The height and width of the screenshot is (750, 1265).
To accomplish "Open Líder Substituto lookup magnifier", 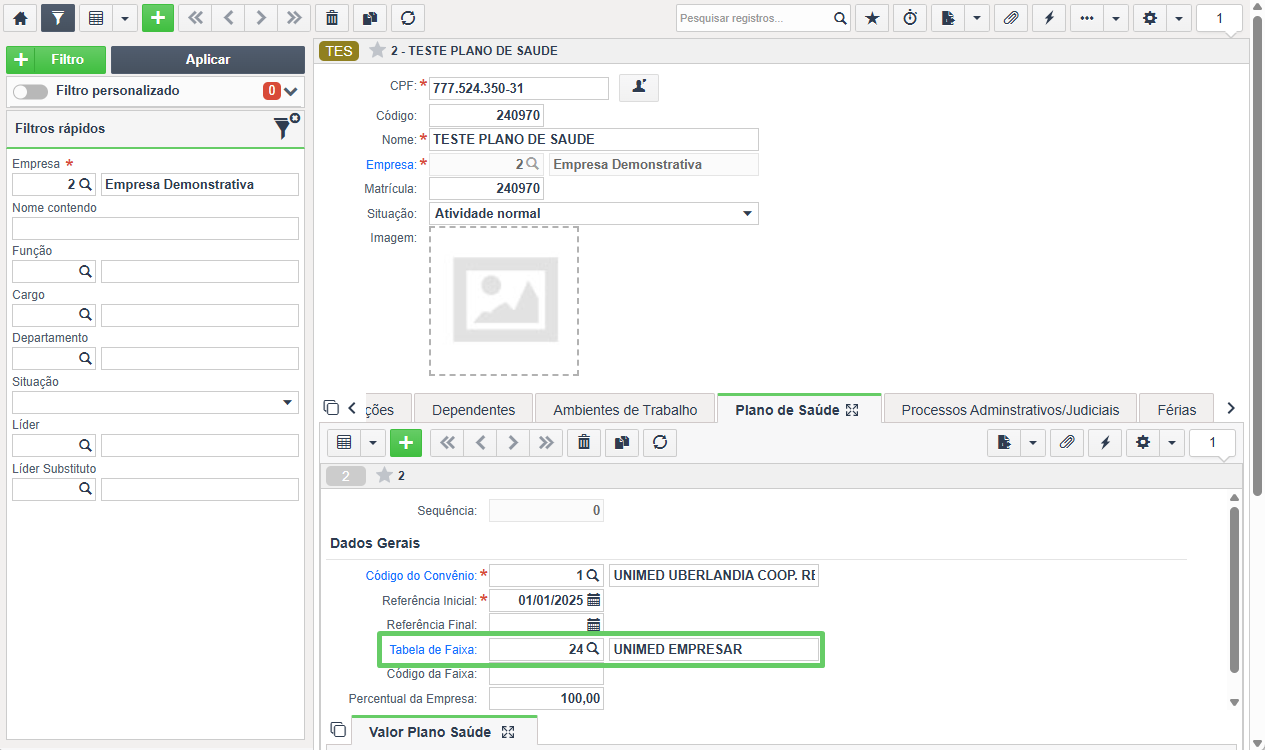I will click(x=85, y=489).
